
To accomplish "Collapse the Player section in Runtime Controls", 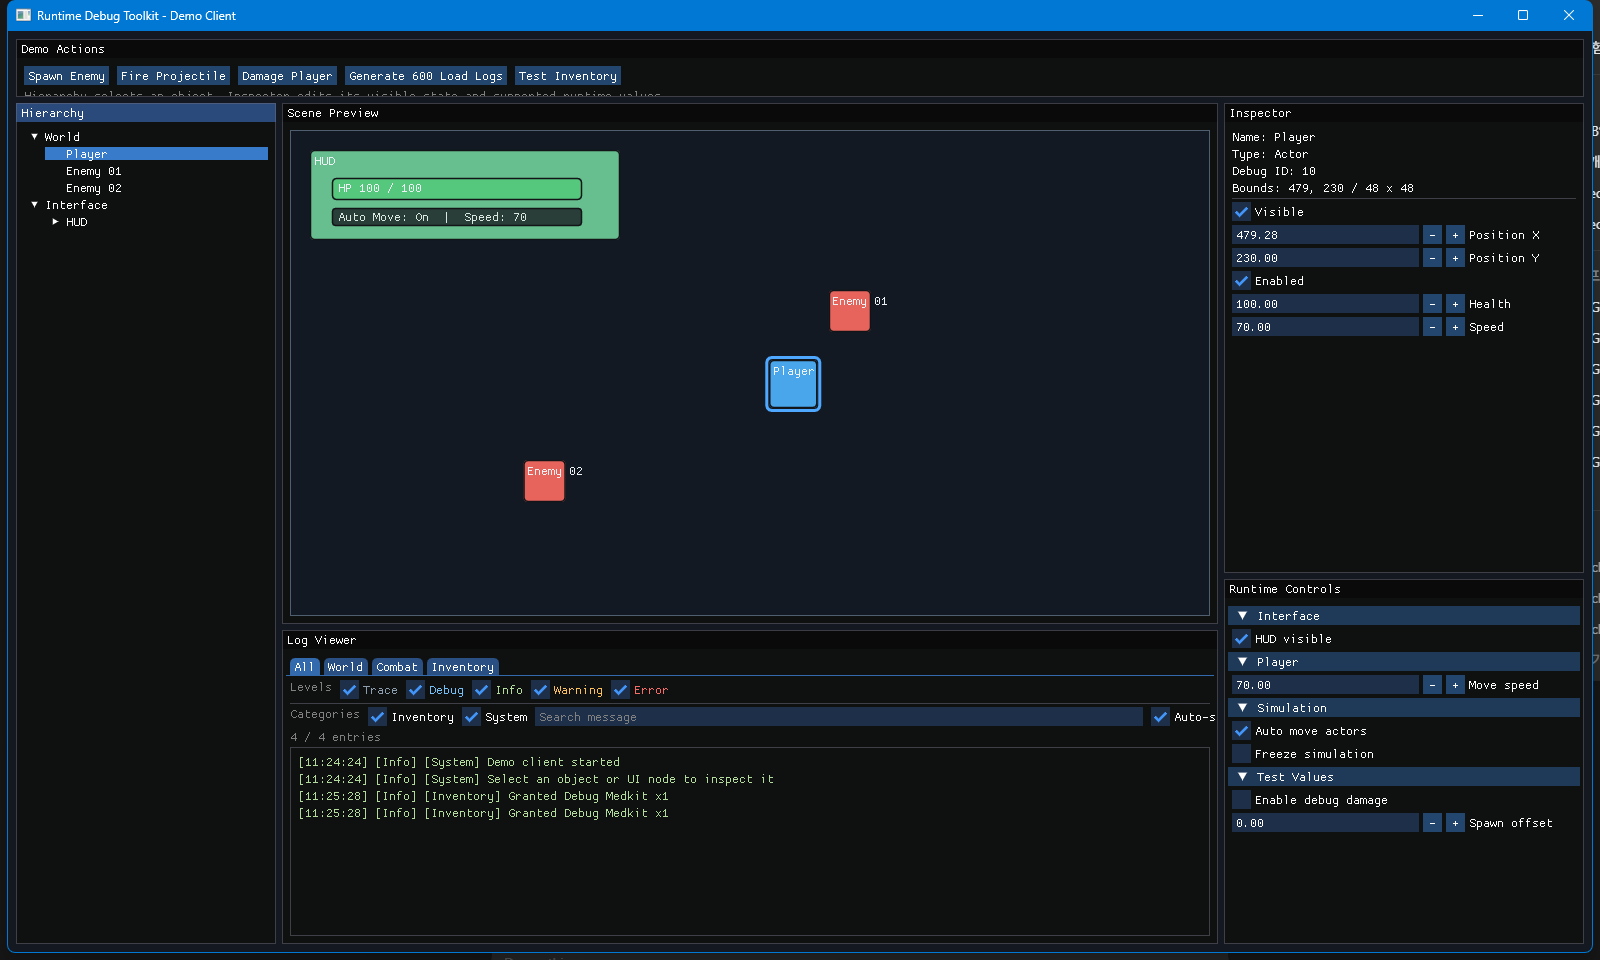I will pos(1404,662).
